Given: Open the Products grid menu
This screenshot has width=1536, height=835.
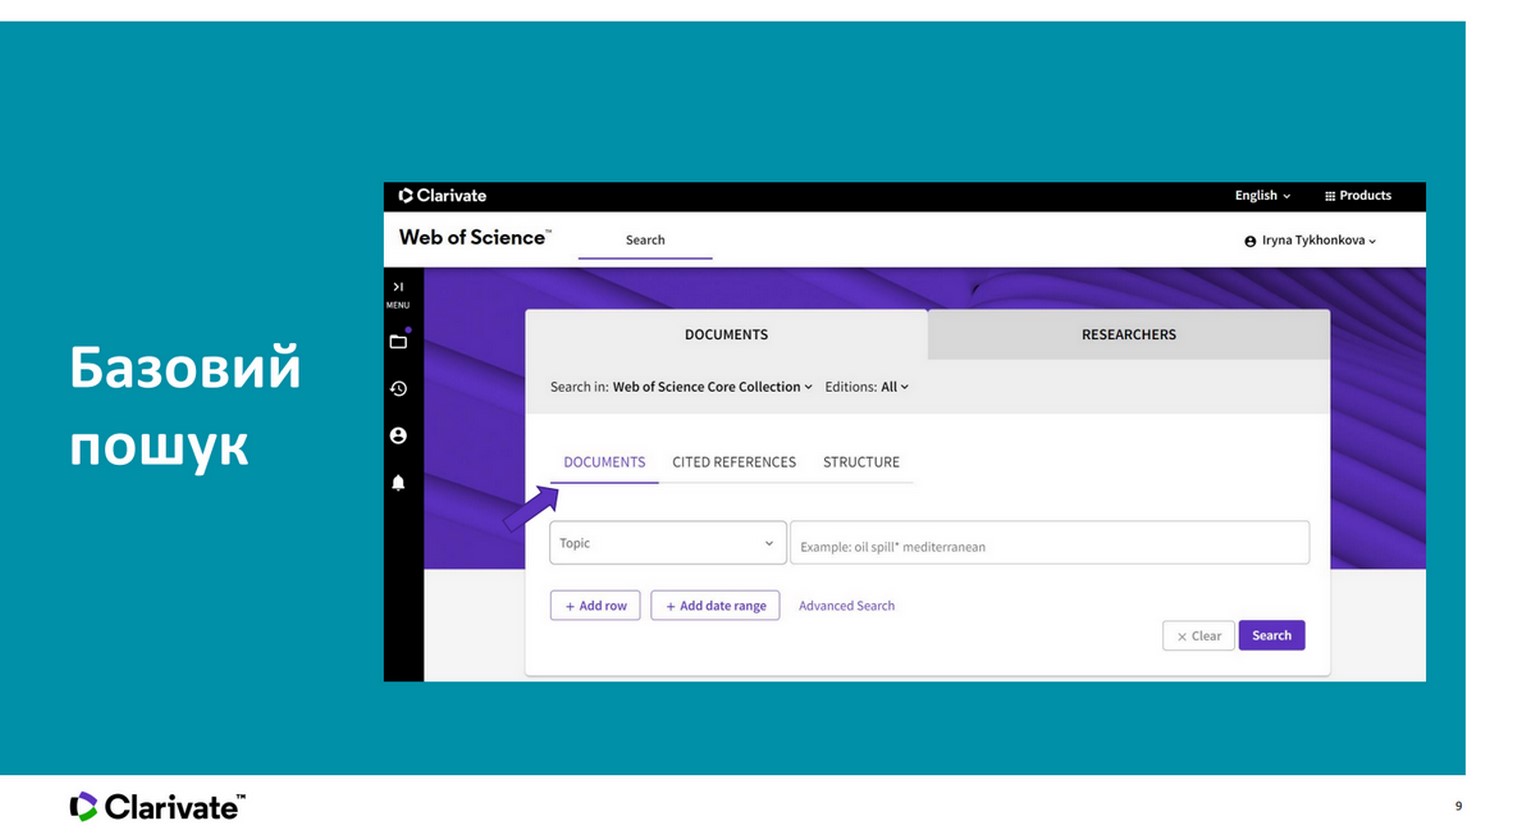Looking at the screenshot, I should pyautogui.click(x=1357, y=196).
